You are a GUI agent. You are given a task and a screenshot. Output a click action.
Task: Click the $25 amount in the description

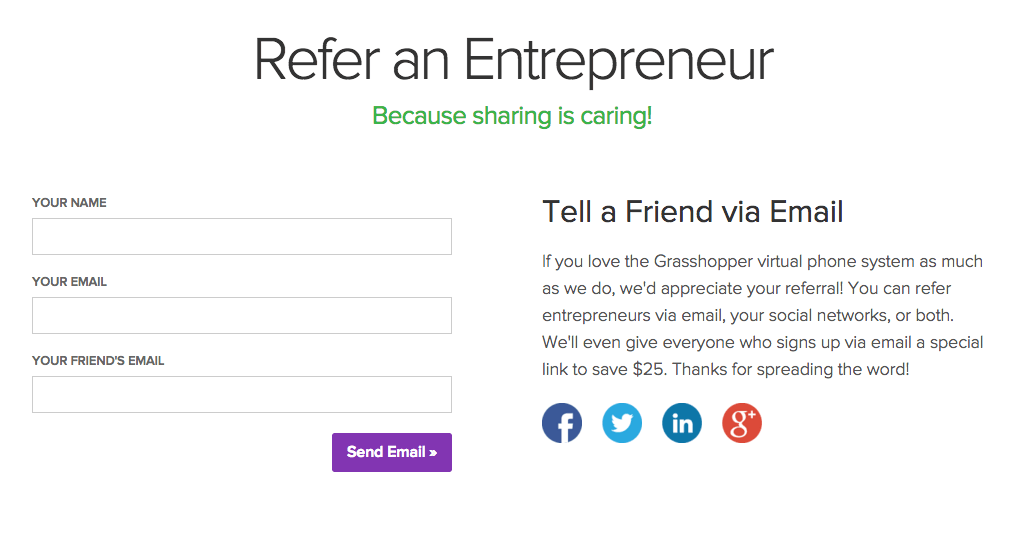tap(649, 370)
